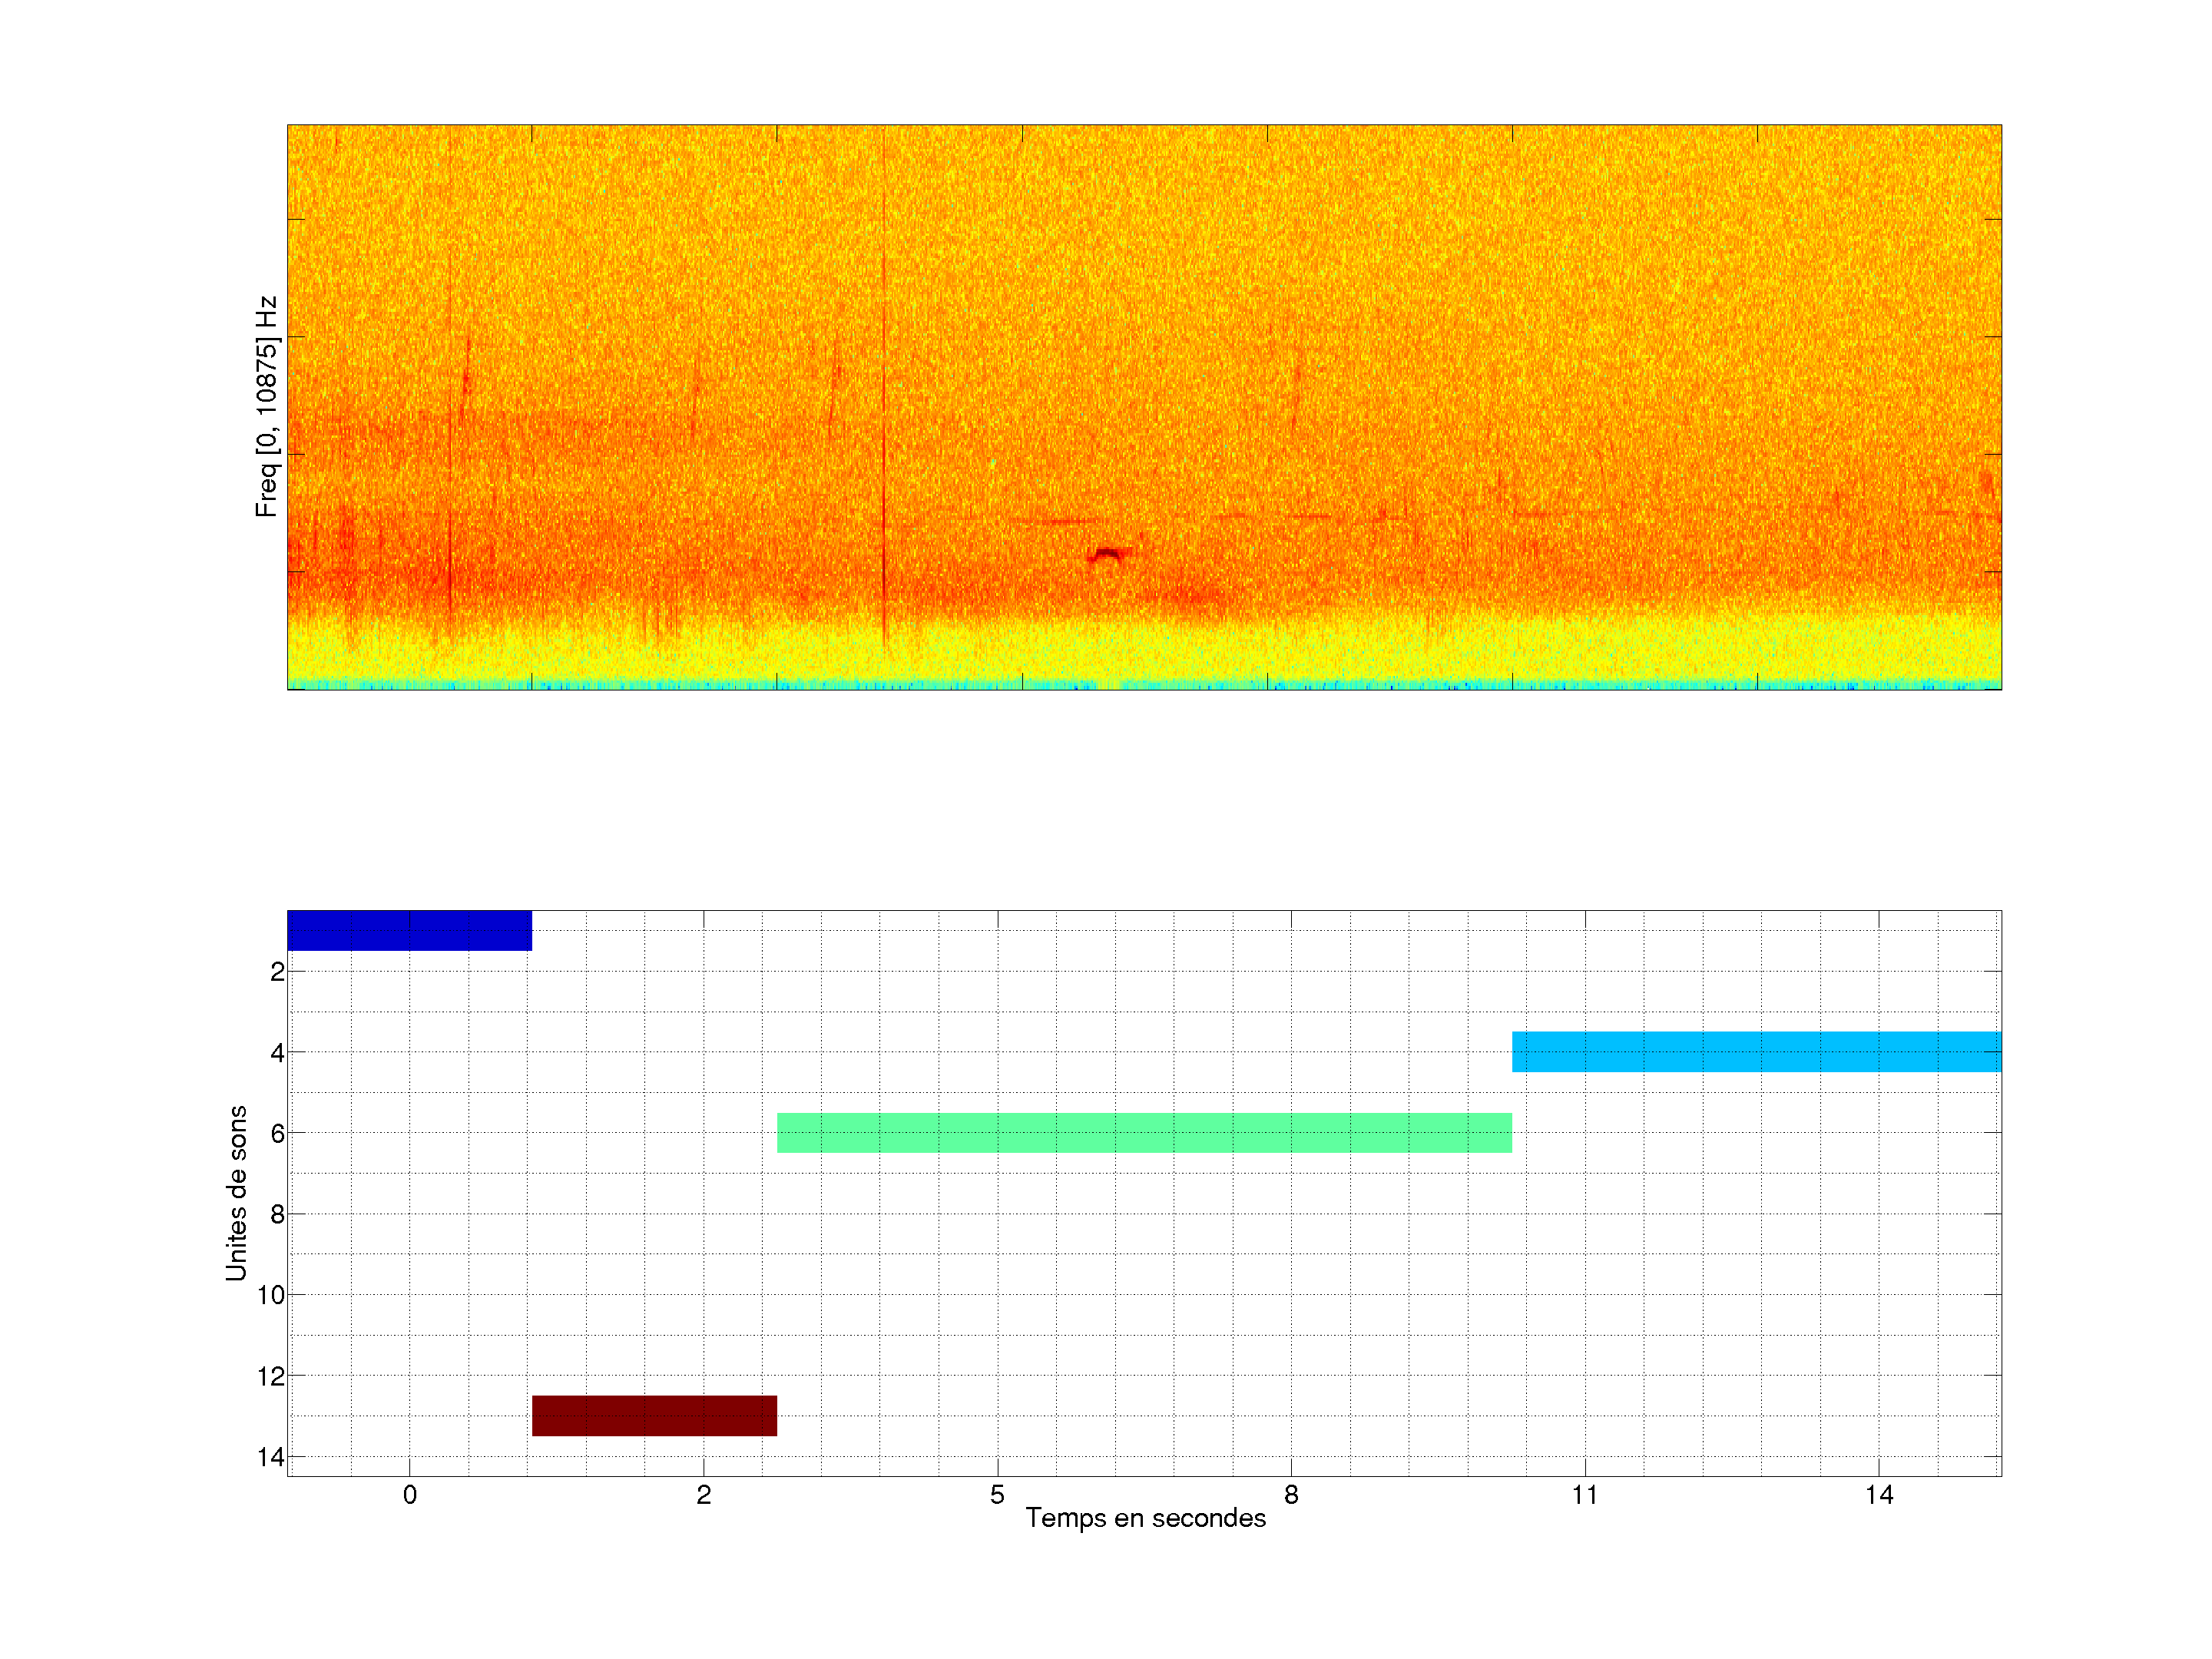Click y-axis tick label 14
2212x1659 pixels.
pyautogui.click(x=271, y=1457)
